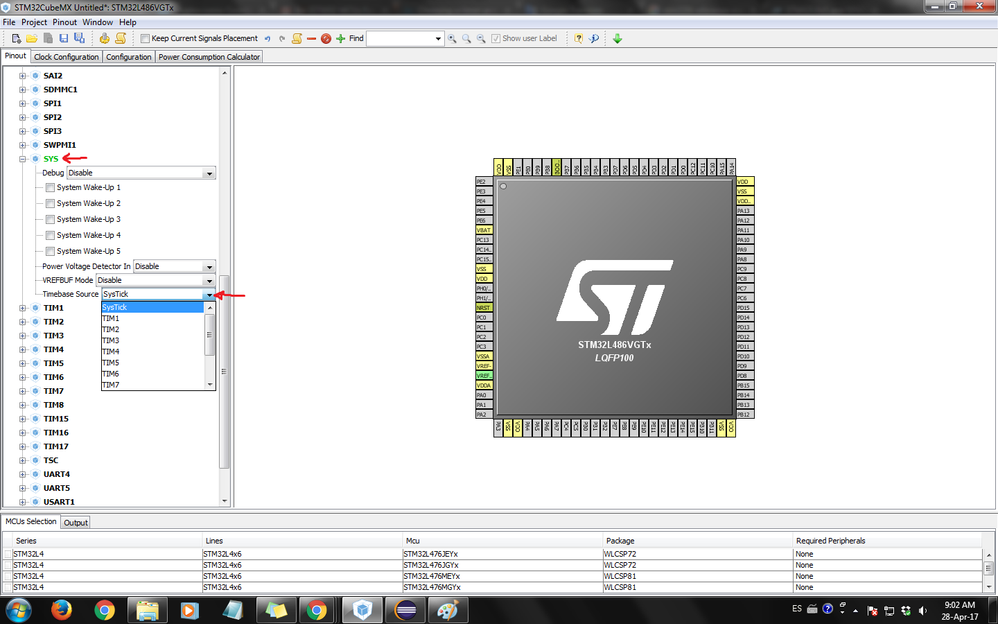
Task: Close the Timebase Source dropdown arrow
Action: click(x=209, y=294)
